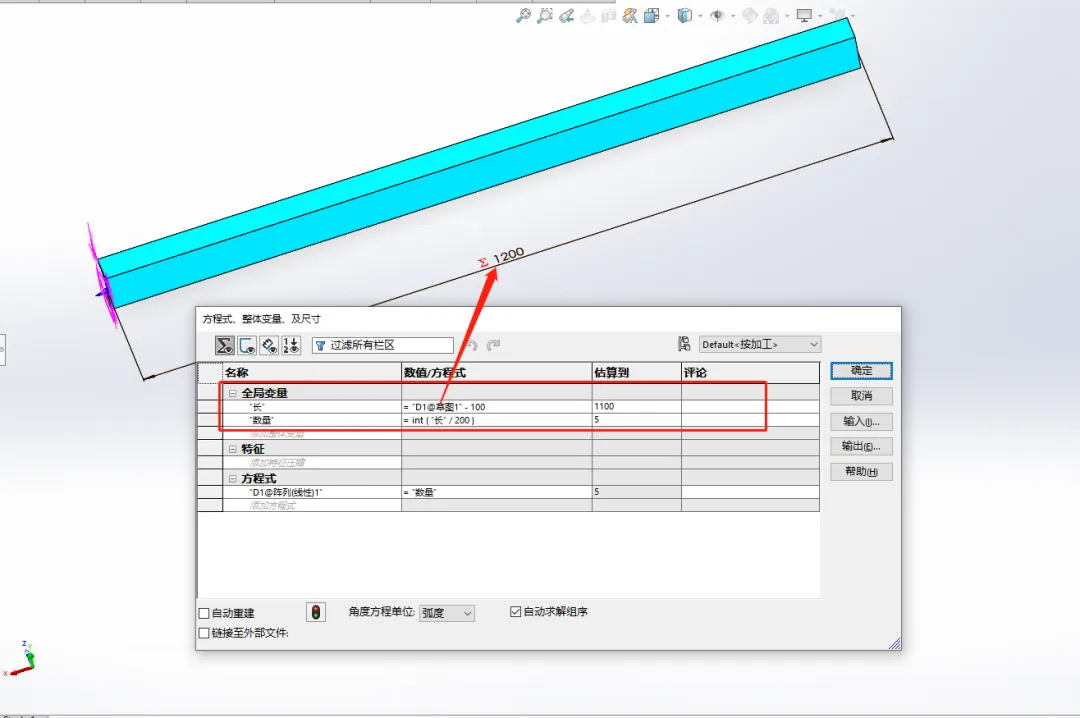Viewport: 1080px width, 718px height.
Task: Click the 帮助 button
Action: coord(860,471)
